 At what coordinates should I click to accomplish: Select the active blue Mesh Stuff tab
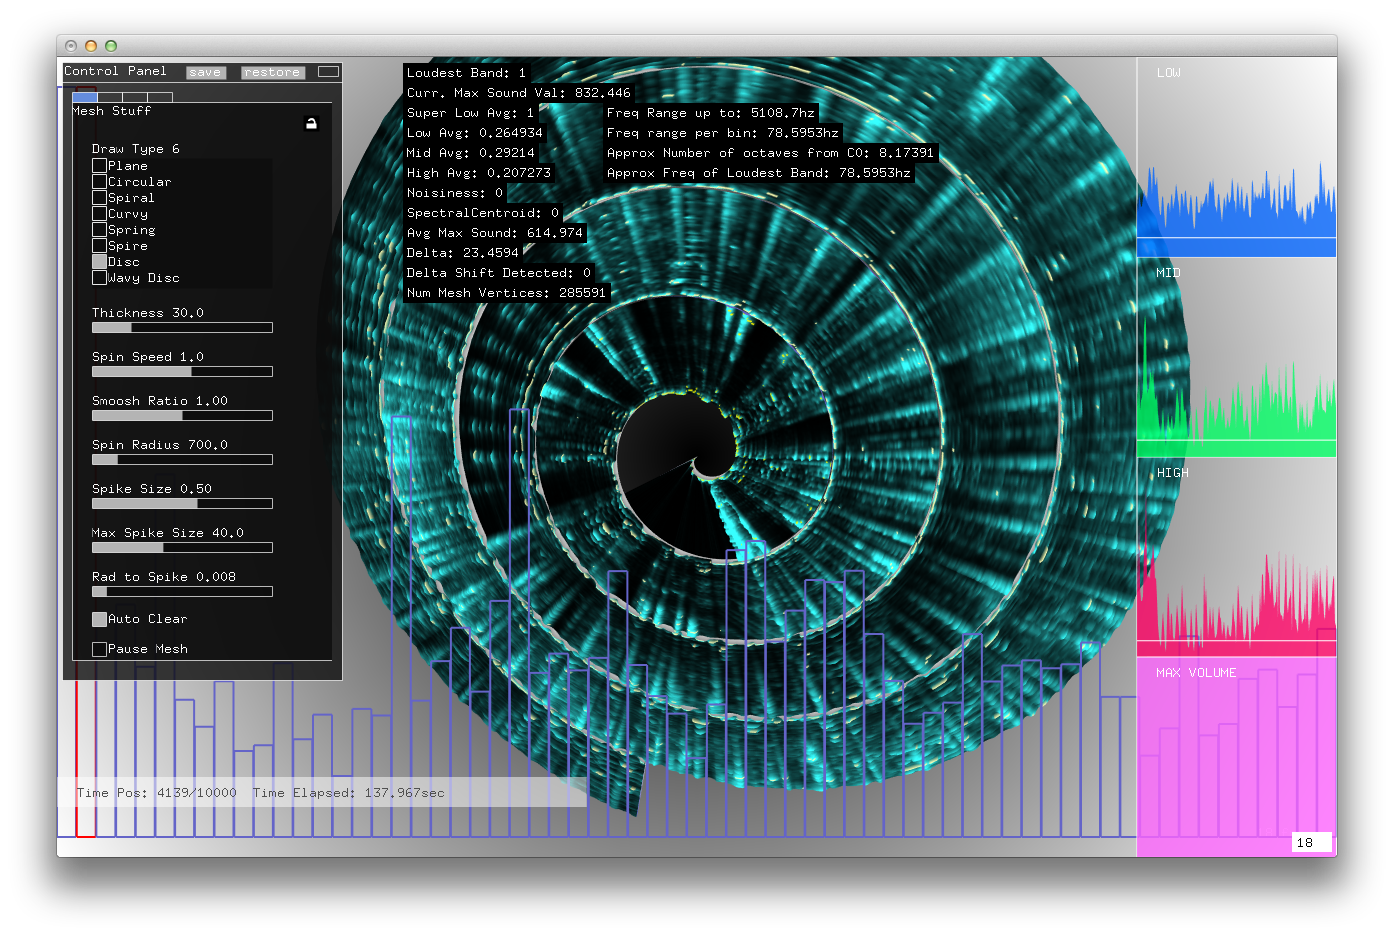[85, 97]
